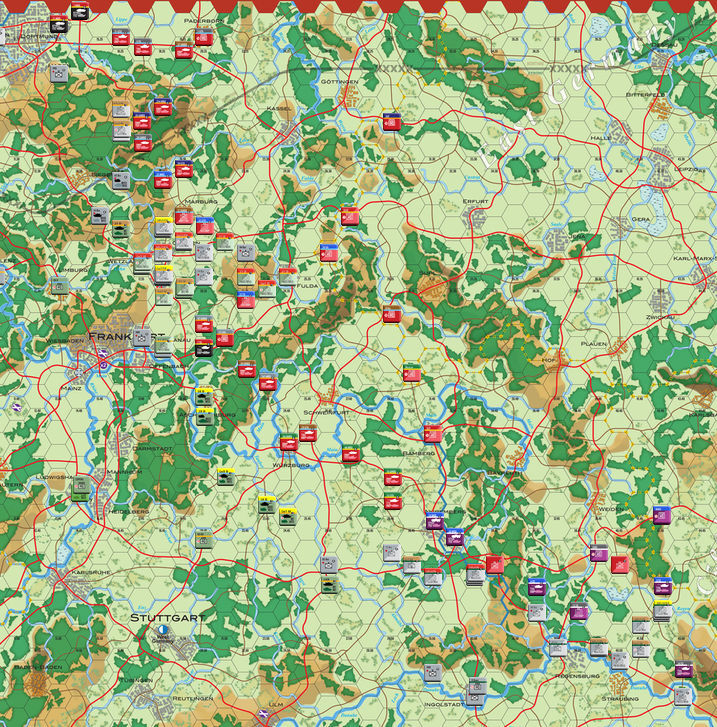Click the Plauen city label
Screen dimensions: 717x727
594,344
